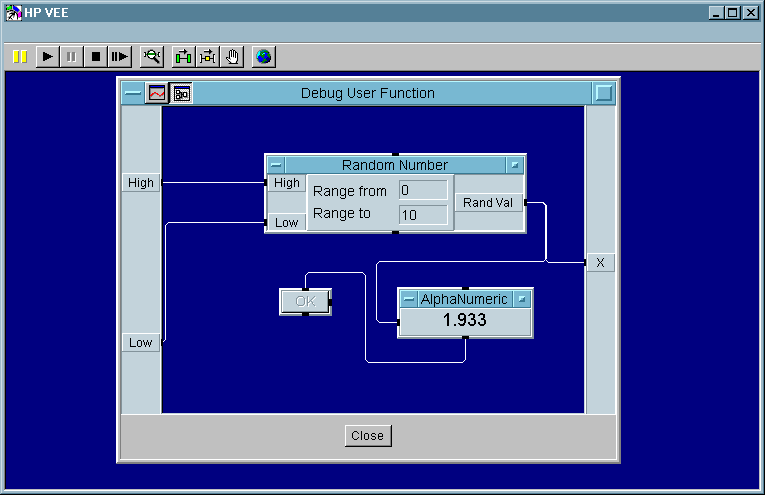Click the Step Into execution button
This screenshot has height=495, width=765.
[120, 57]
